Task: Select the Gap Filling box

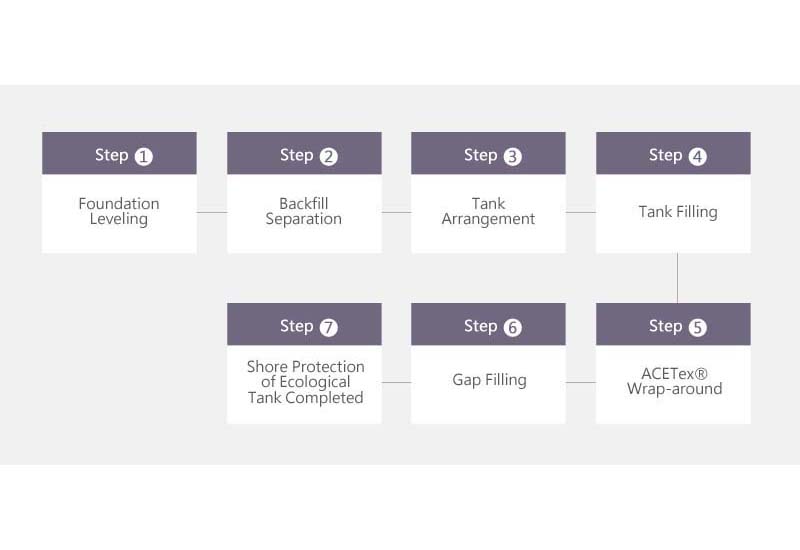Action: pyautogui.click(x=488, y=384)
